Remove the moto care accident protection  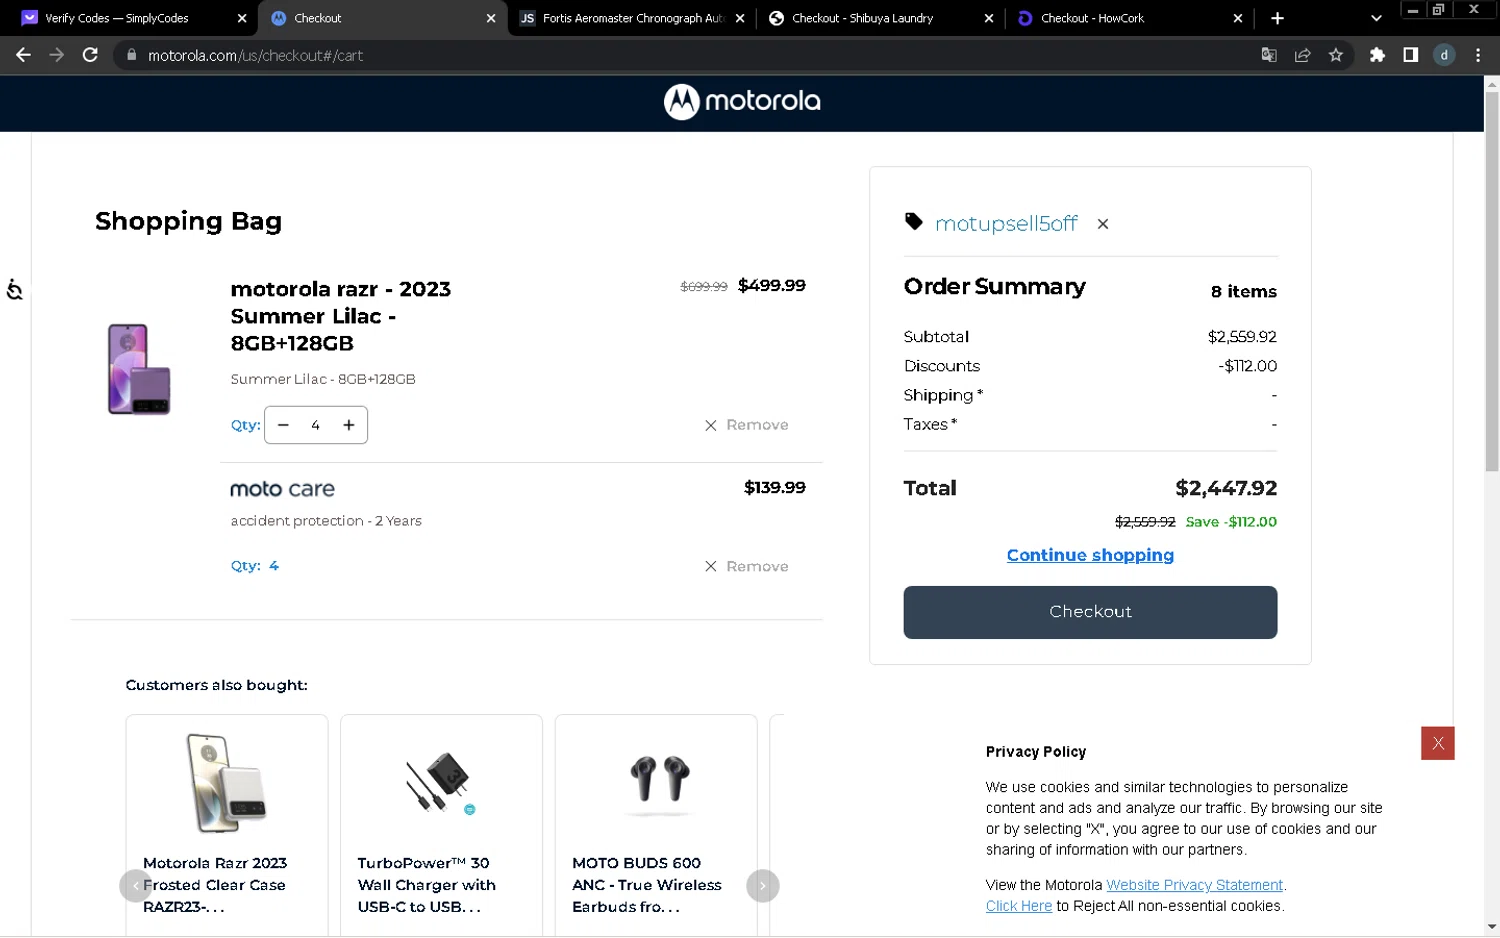coord(746,566)
